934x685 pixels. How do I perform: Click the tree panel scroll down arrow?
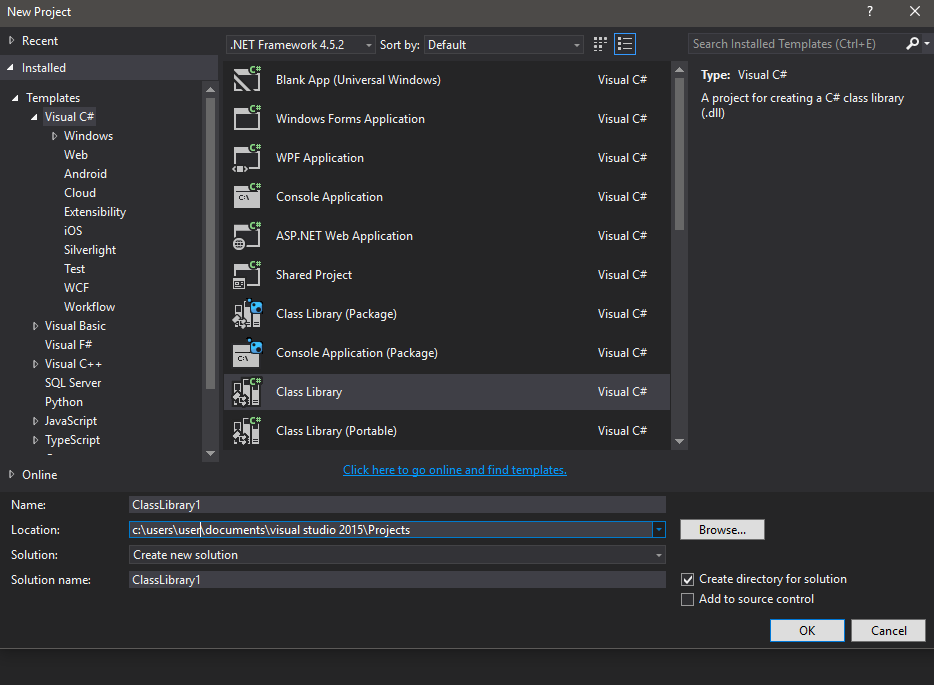click(x=210, y=453)
